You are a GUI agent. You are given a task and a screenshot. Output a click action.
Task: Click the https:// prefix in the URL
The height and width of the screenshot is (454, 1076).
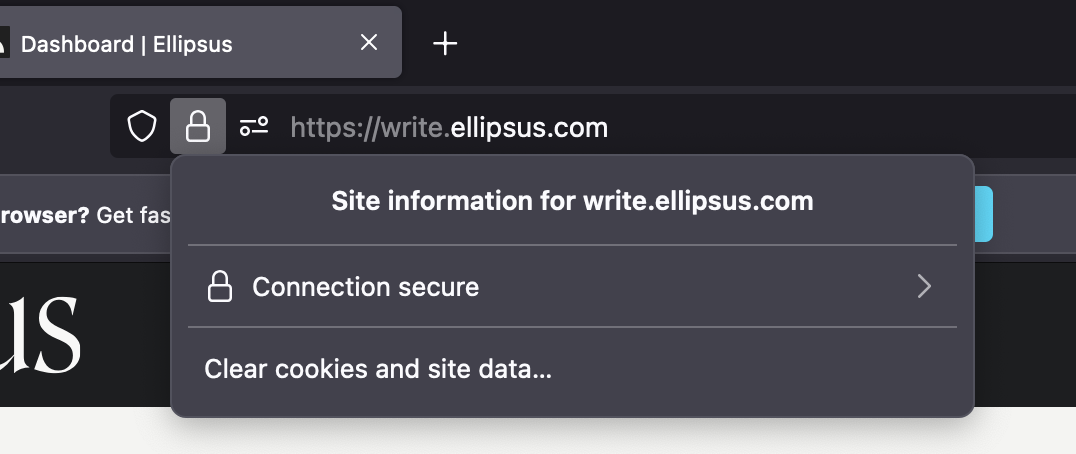334,127
